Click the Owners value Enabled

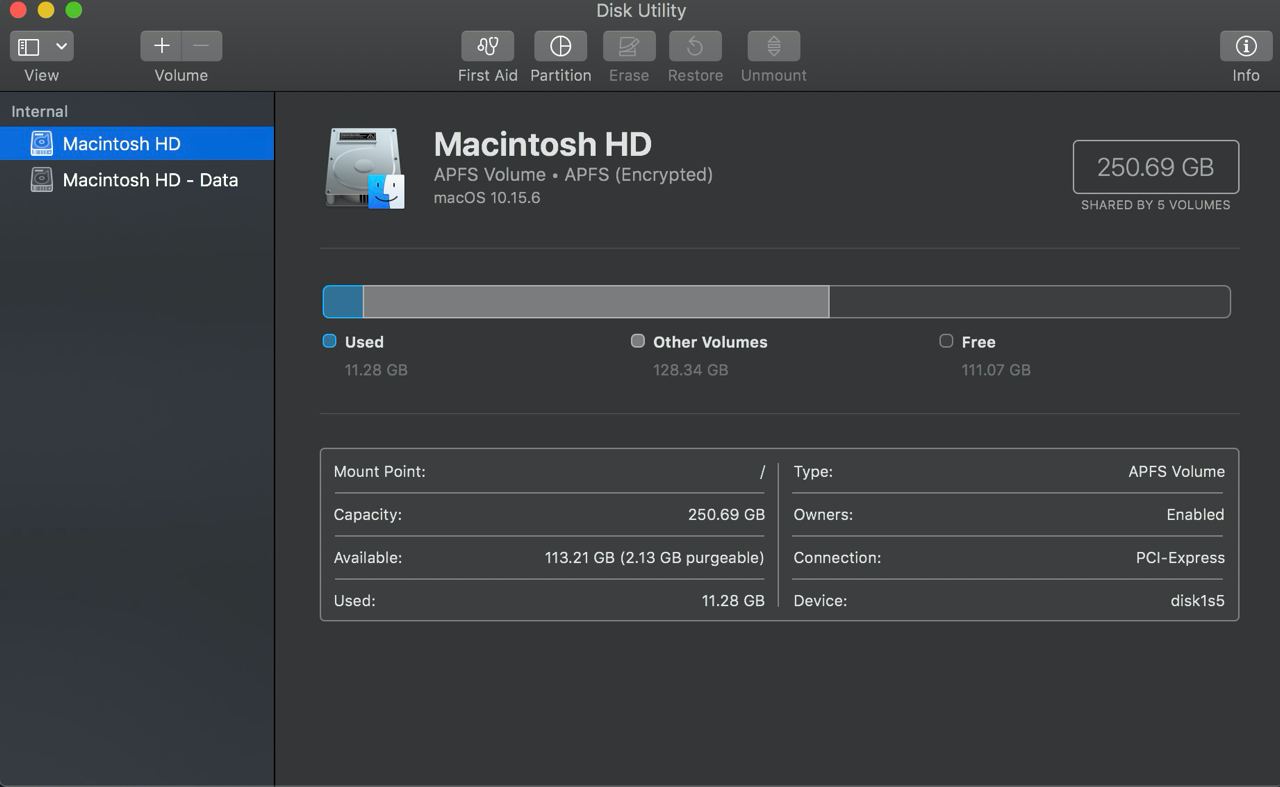point(1196,515)
